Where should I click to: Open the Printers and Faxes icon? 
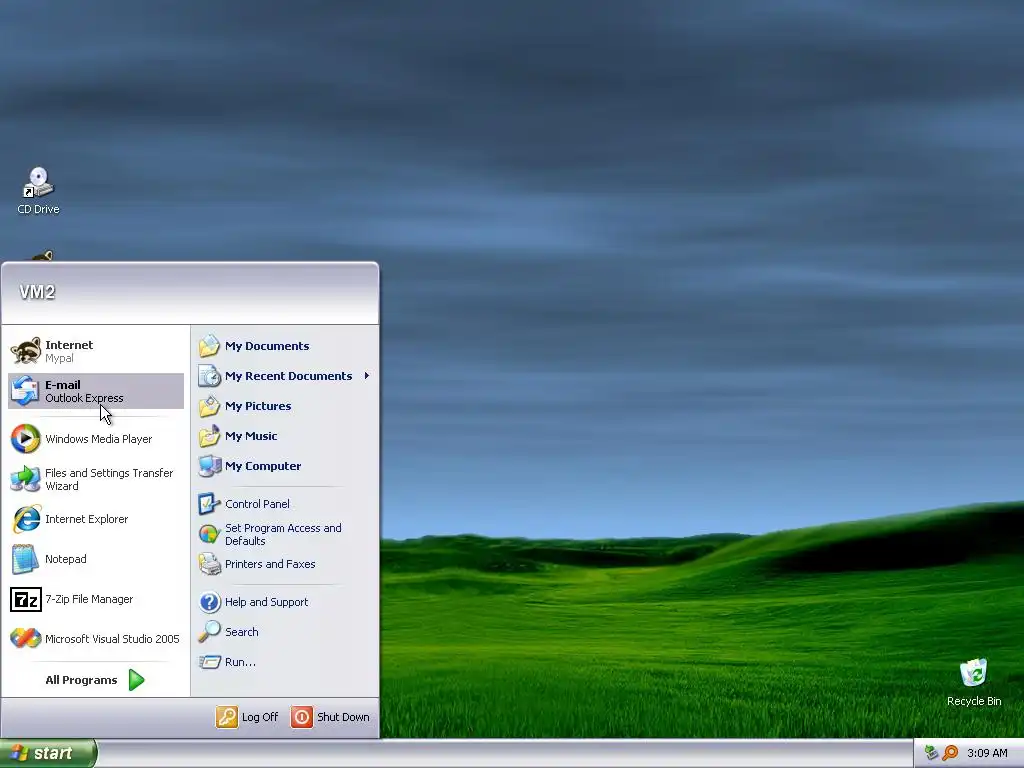[x=210, y=564]
